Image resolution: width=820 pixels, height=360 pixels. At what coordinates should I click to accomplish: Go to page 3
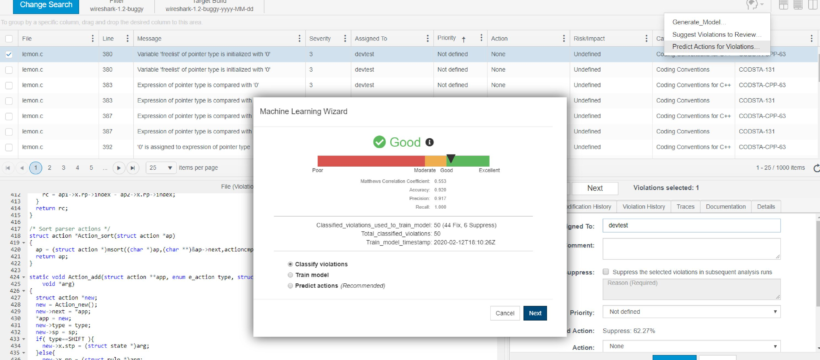click(63, 168)
